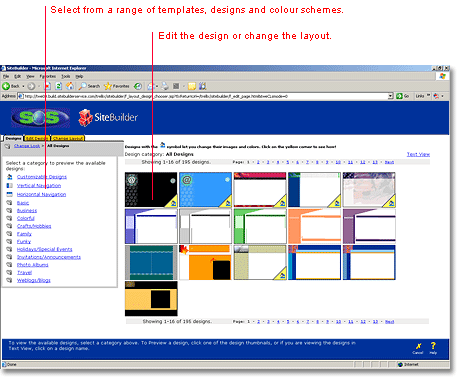Image resolution: width=459 pixels, height=380 pixels.
Task: Click the Messenger toolbar icon
Action: 202,86
